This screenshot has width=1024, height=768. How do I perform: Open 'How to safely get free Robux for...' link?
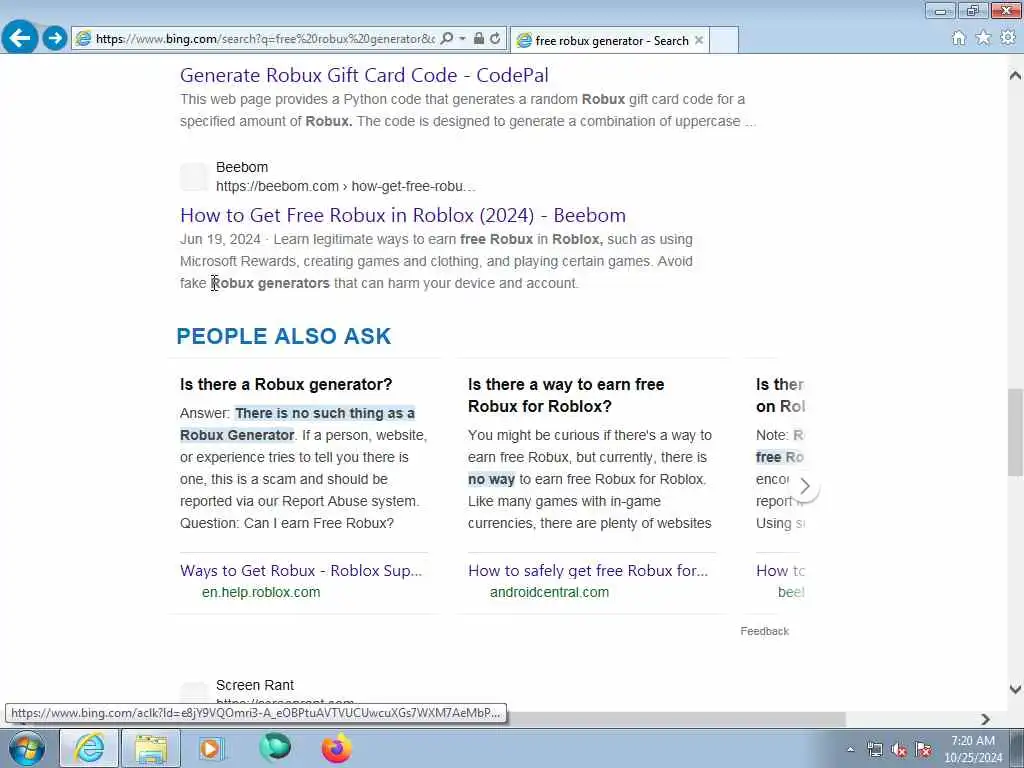(587, 570)
